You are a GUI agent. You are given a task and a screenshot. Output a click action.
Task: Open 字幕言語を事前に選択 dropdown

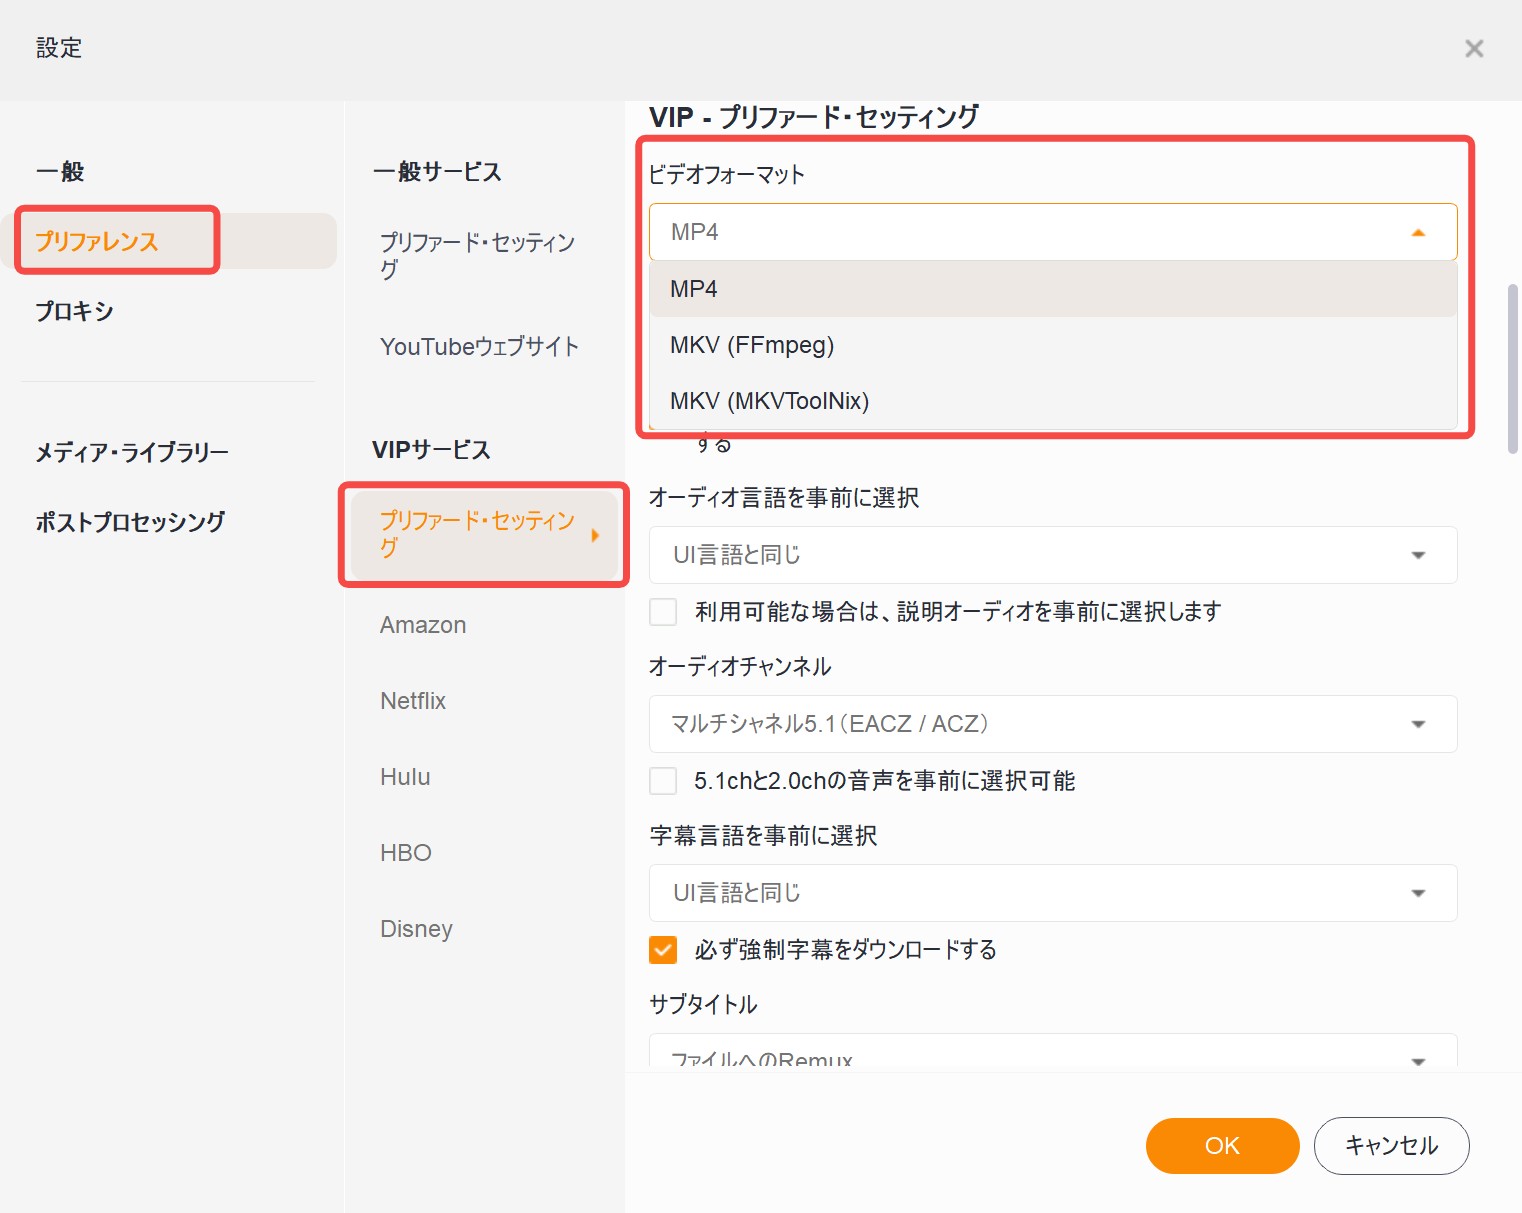click(1053, 893)
